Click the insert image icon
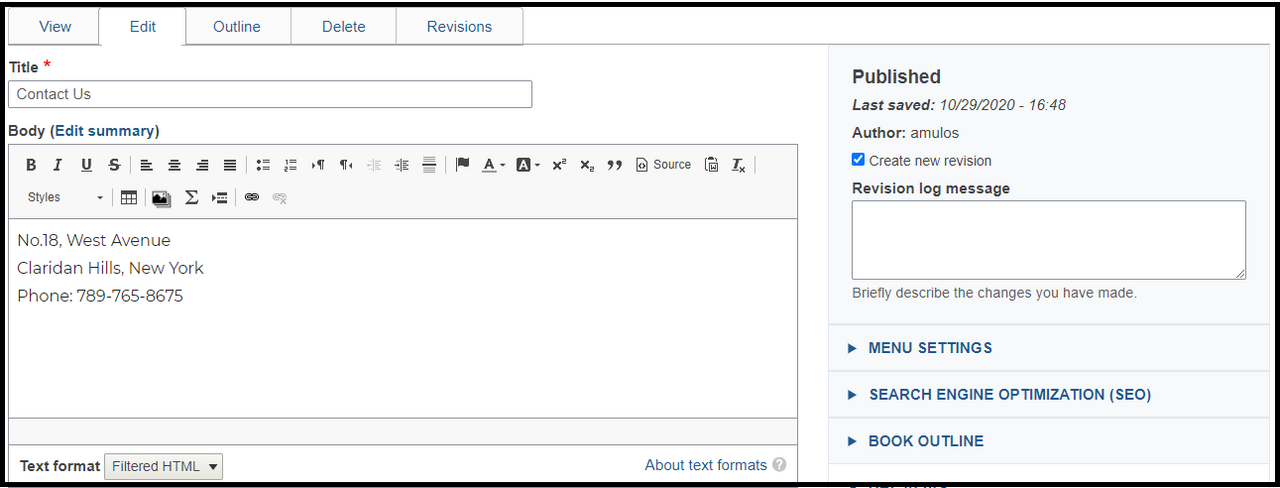Image resolution: width=1280 pixels, height=488 pixels. pyautogui.click(x=160, y=198)
